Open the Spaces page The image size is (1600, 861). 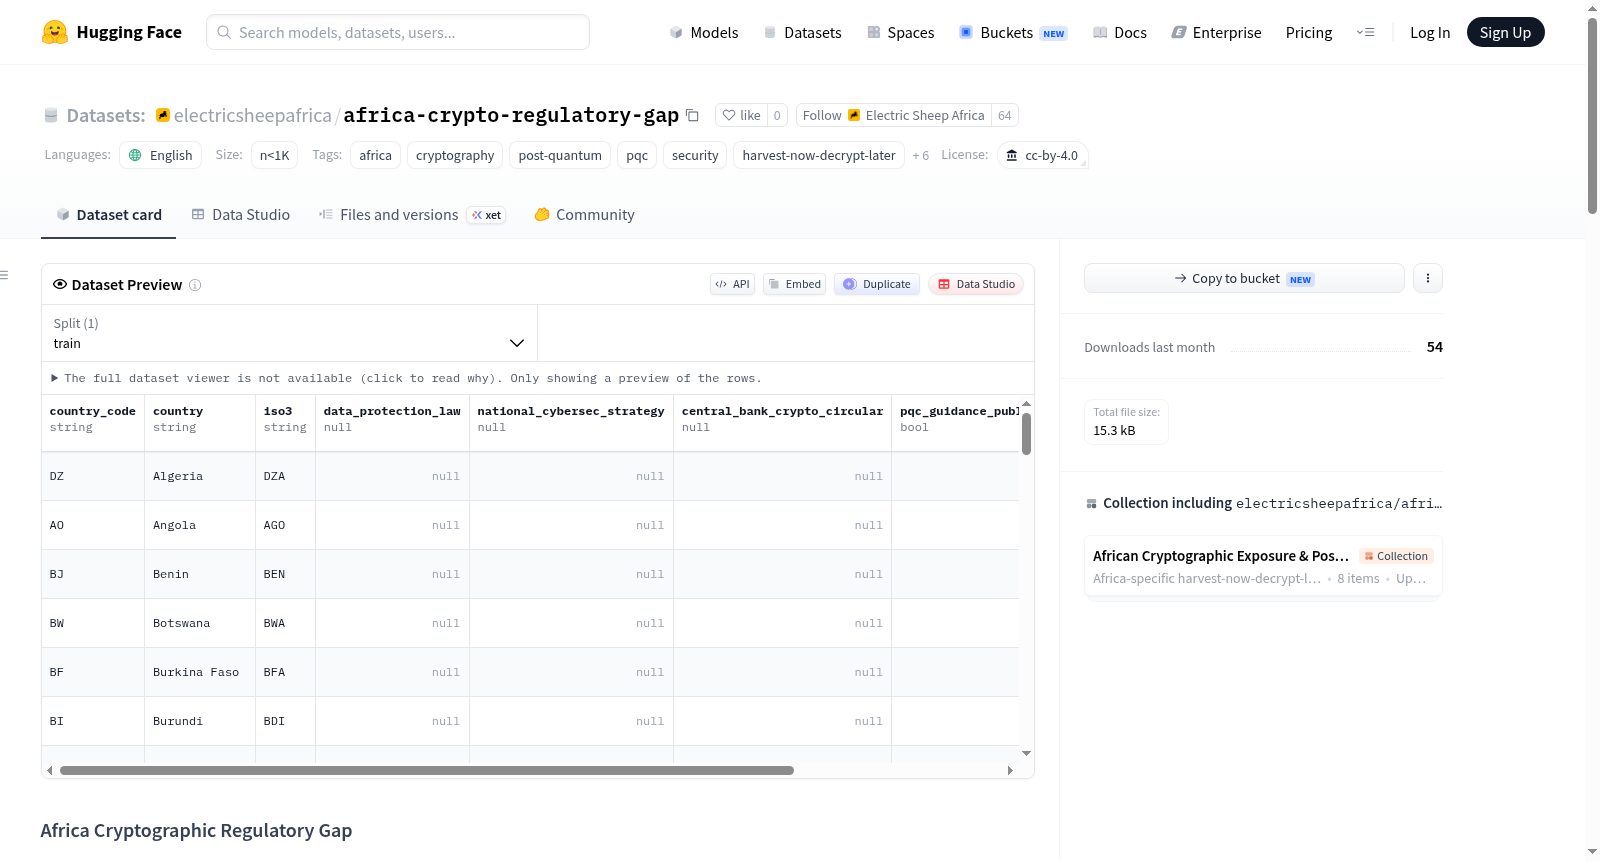[x=900, y=32]
